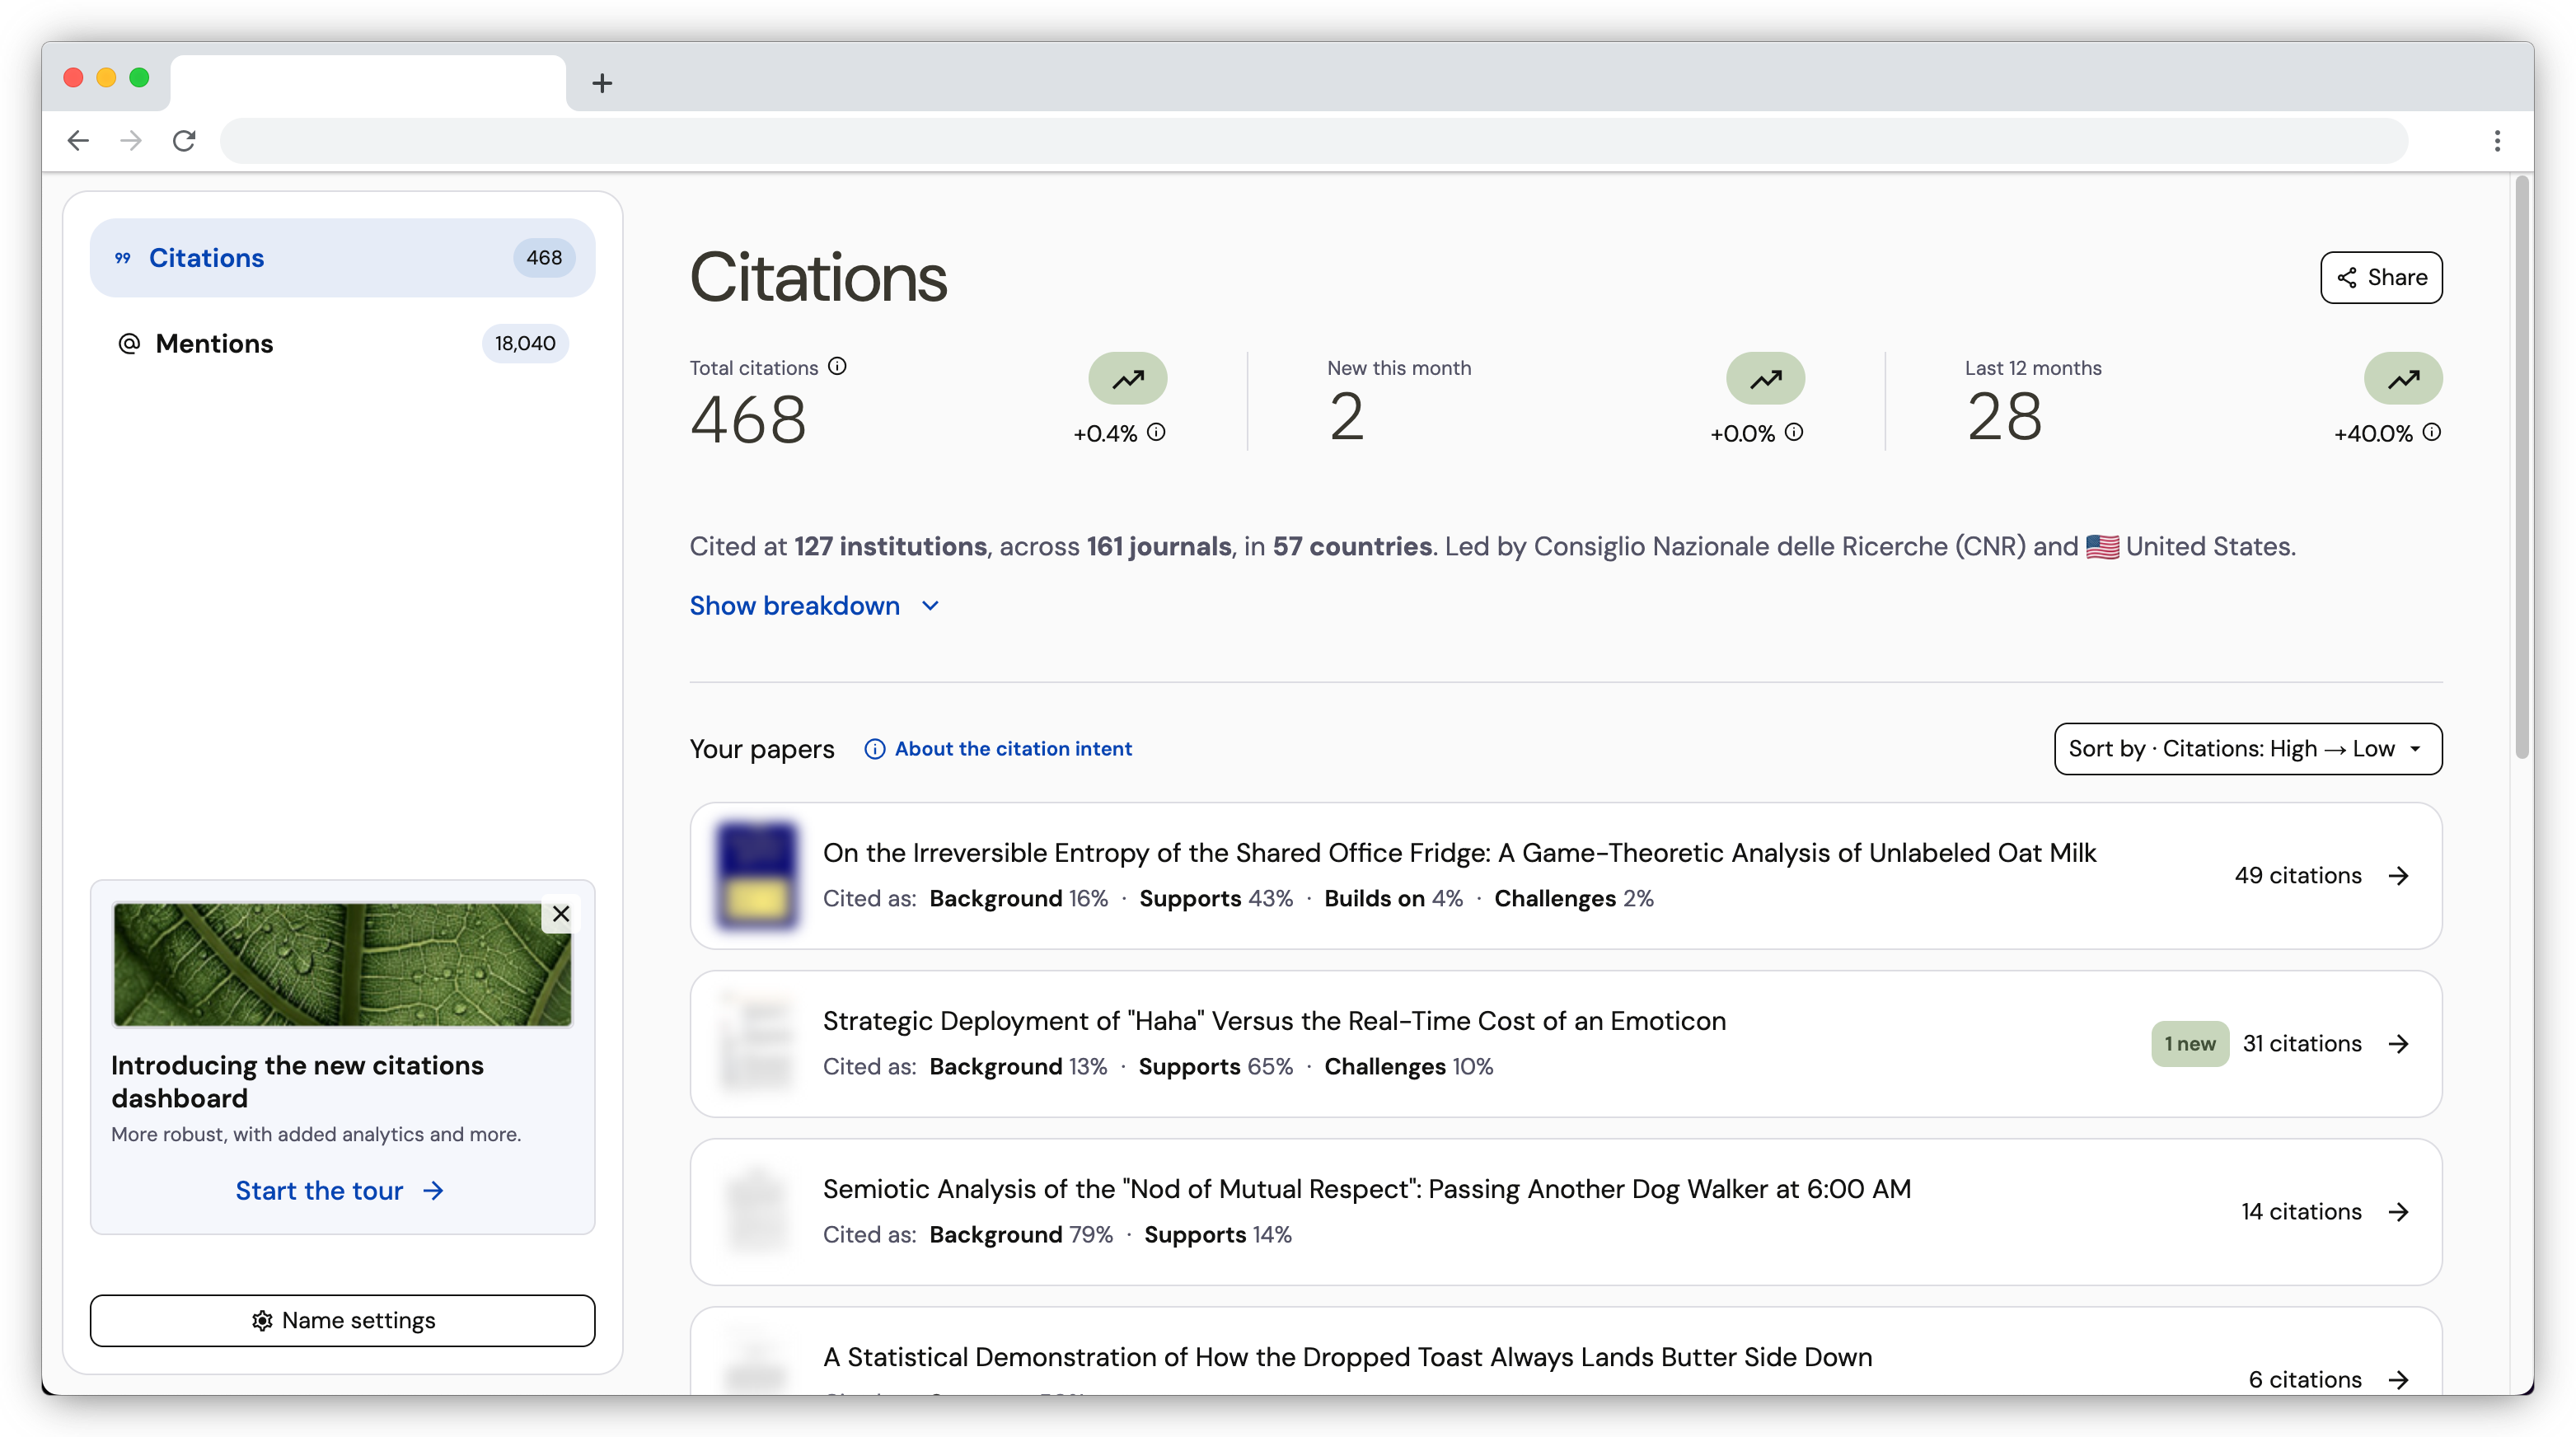
Task: Reload the page
Action: 184,141
